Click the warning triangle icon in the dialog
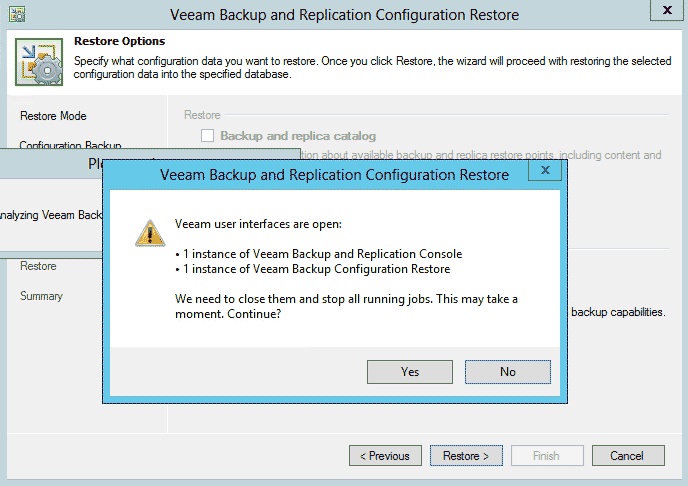The width and height of the screenshot is (688, 486). click(150, 233)
